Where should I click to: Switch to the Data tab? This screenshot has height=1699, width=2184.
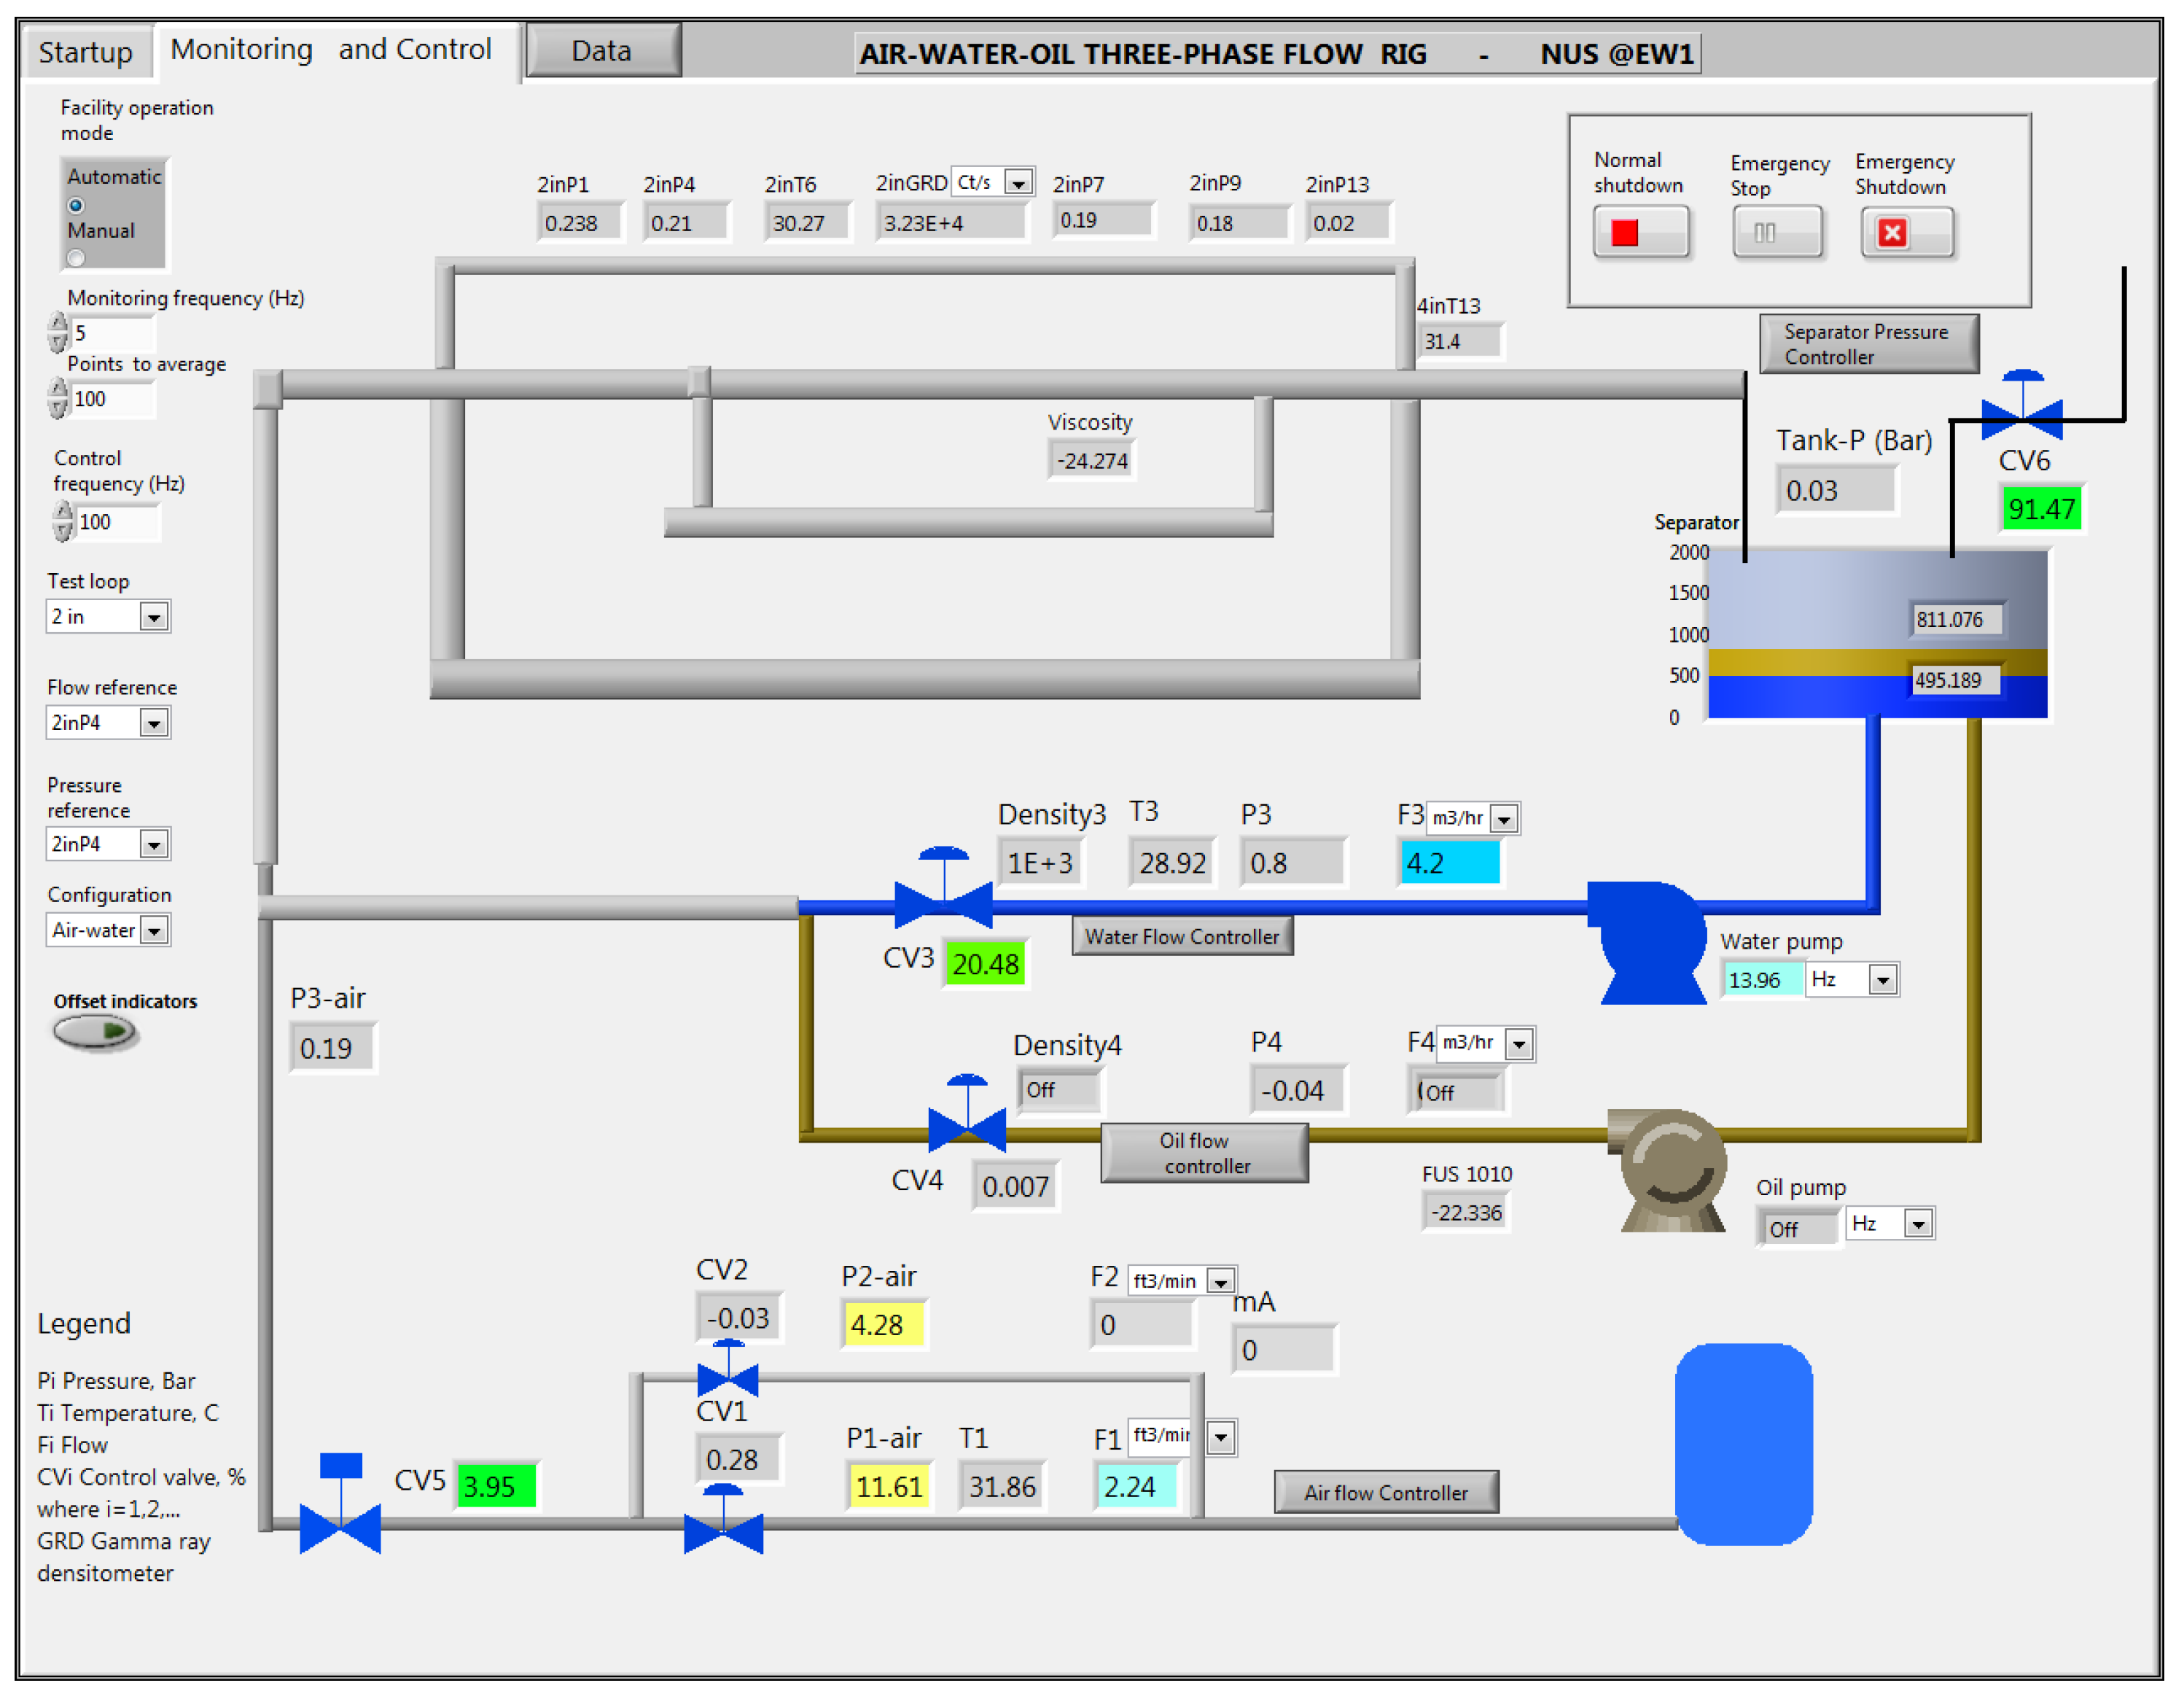pos(602,51)
